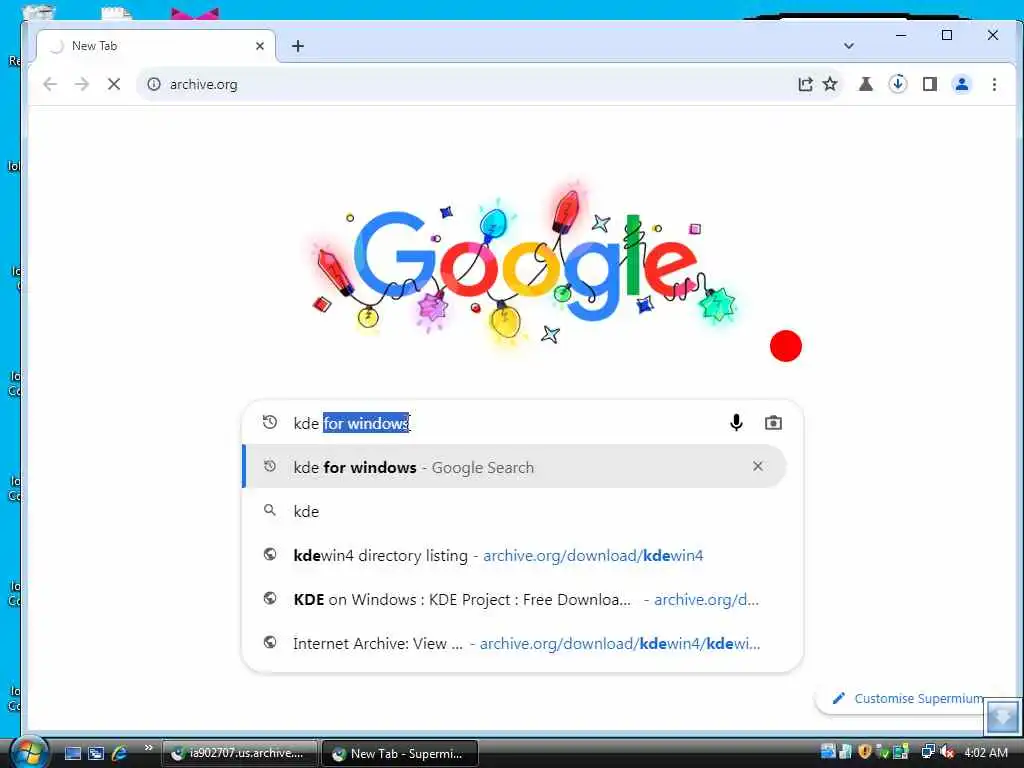Click the Customise Supermium button

pyautogui.click(x=908, y=698)
